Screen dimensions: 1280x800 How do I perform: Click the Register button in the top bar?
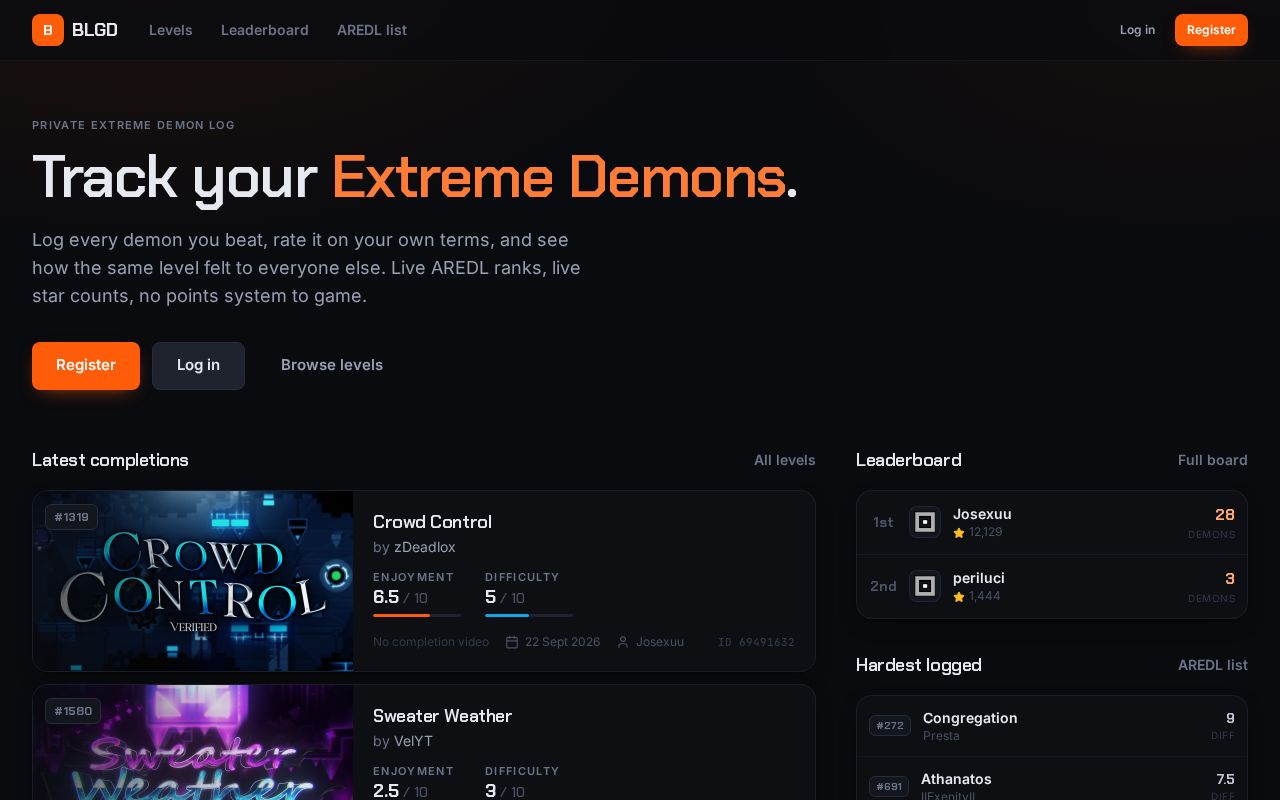click(1211, 30)
